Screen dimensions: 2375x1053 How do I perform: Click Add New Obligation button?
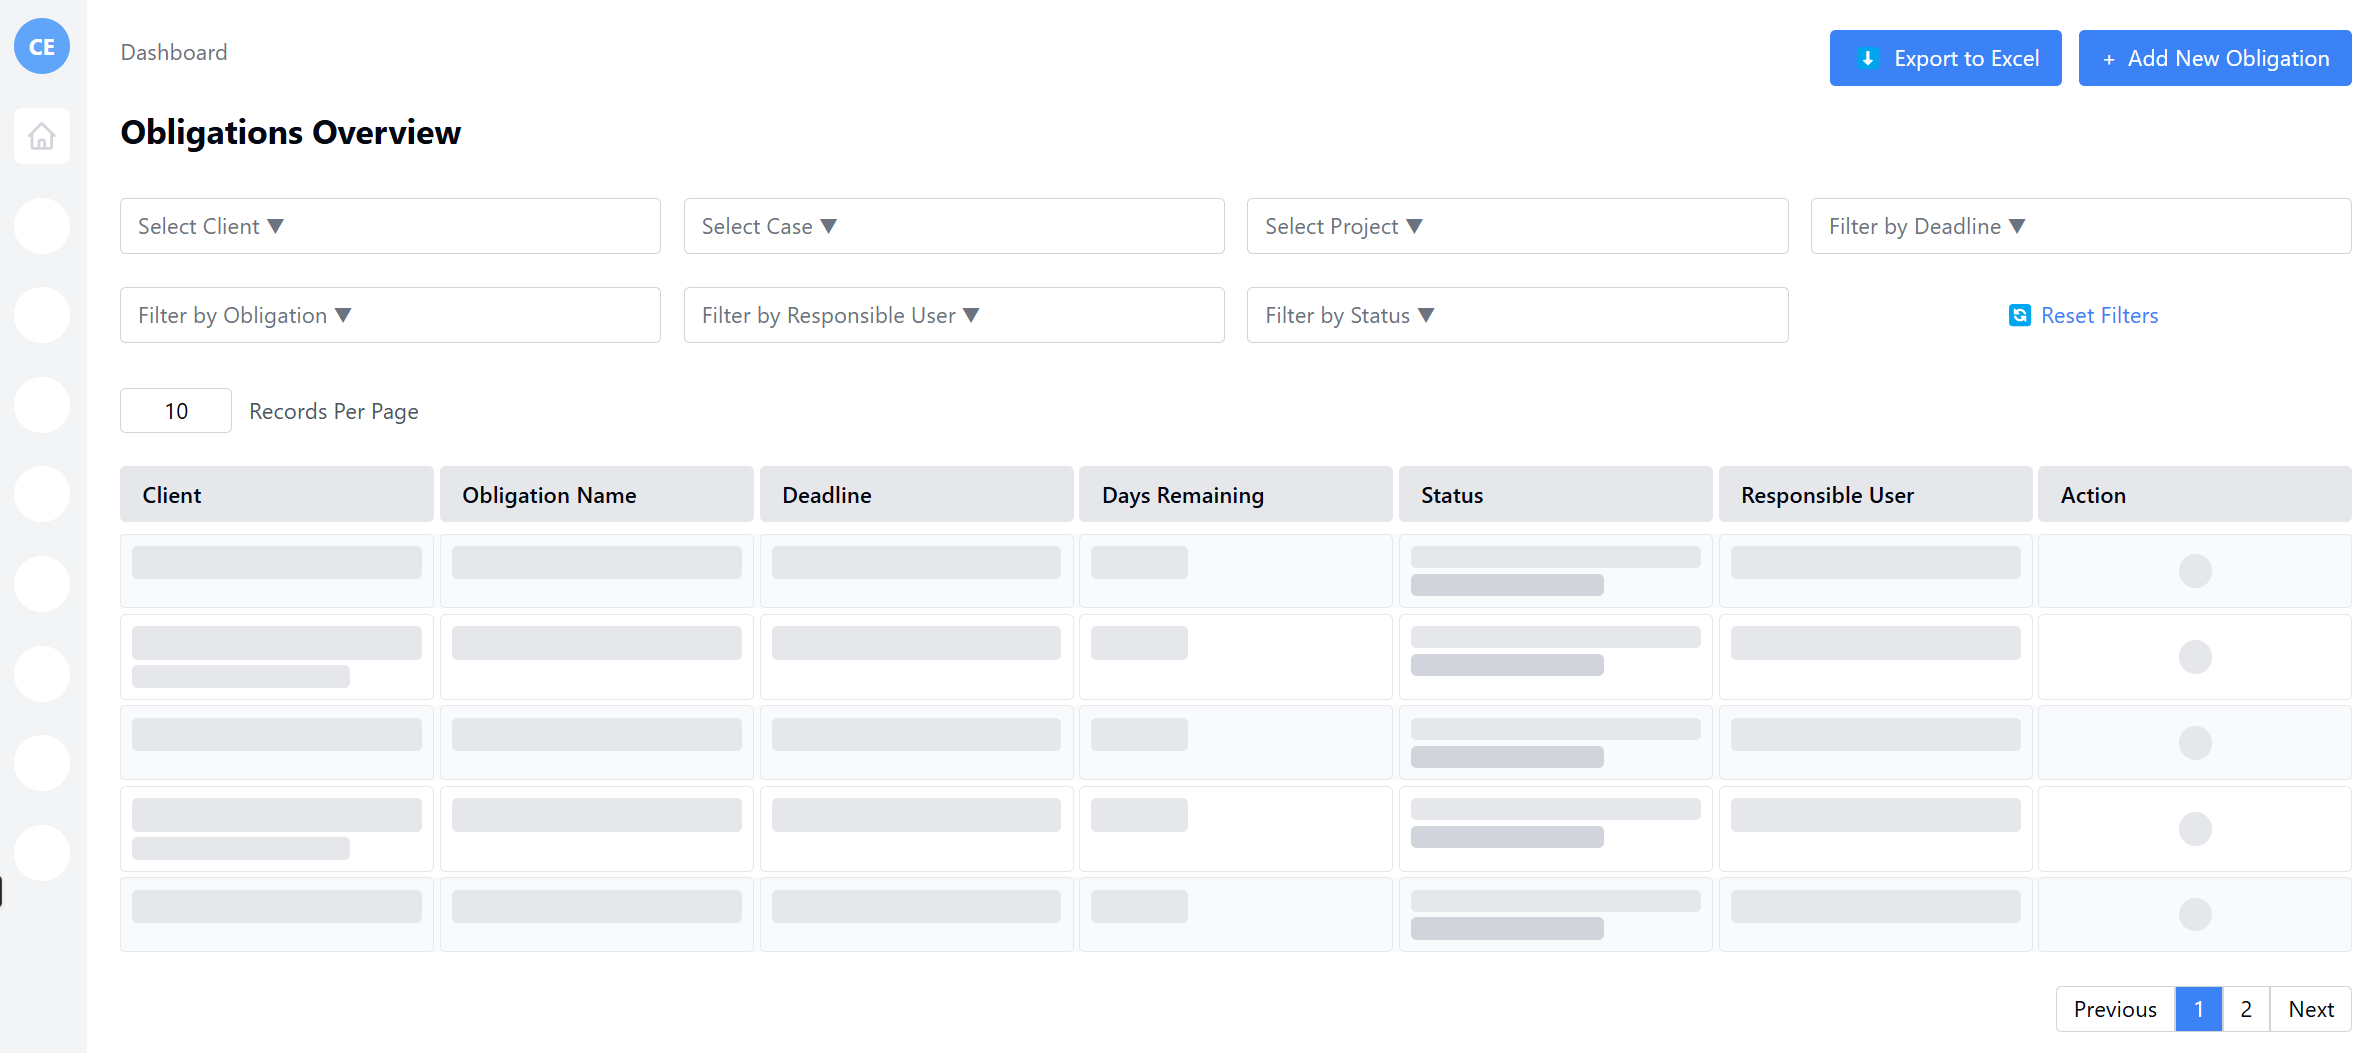pyautogui.click(x=2215, y=58)
